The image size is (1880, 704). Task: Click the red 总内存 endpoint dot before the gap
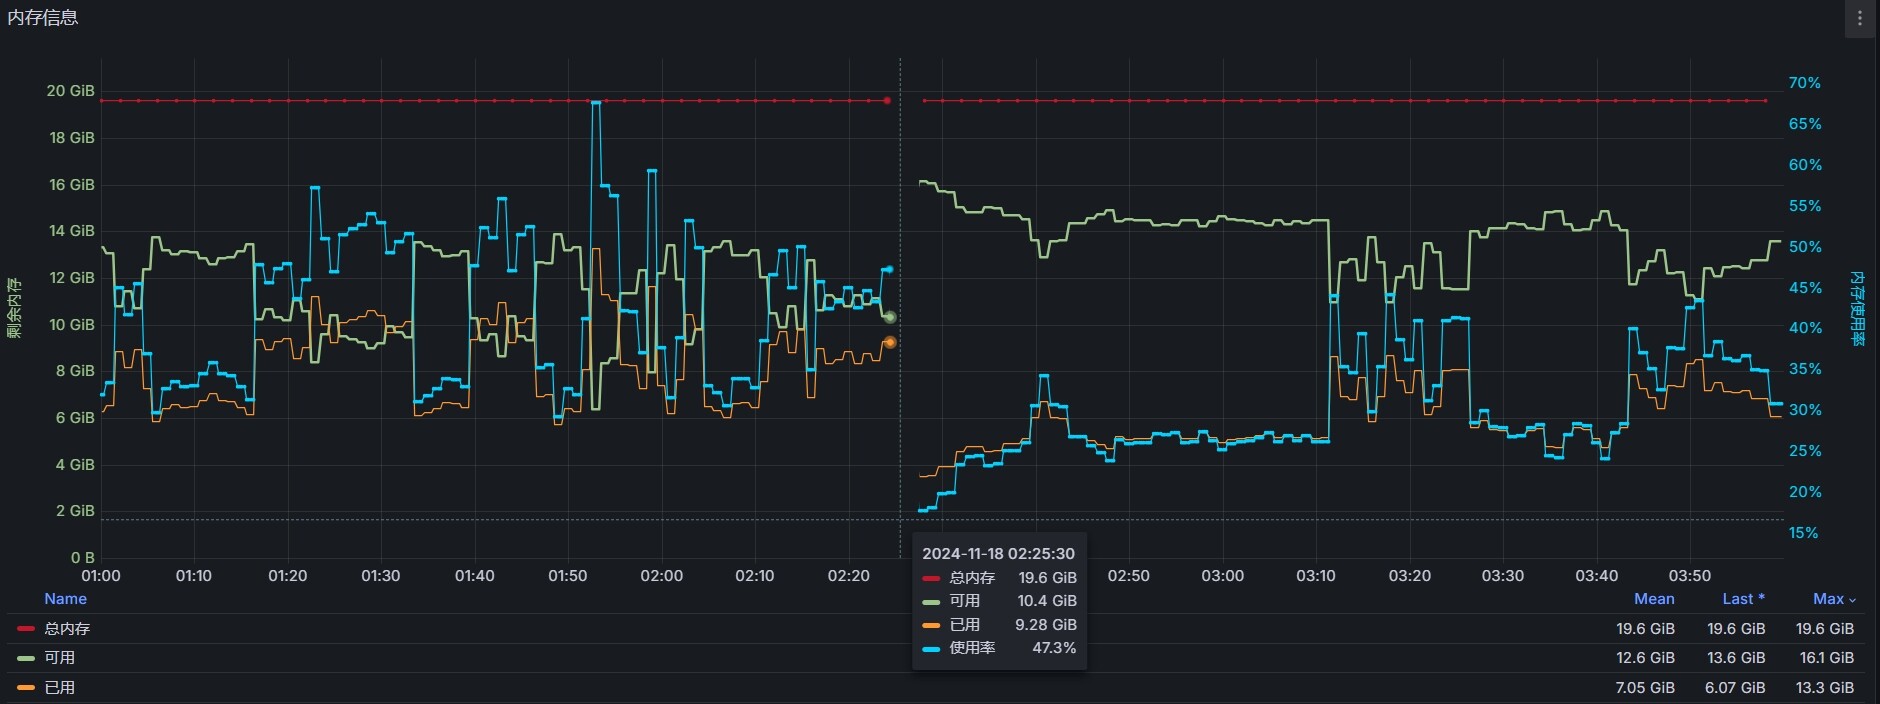point(887,100)
